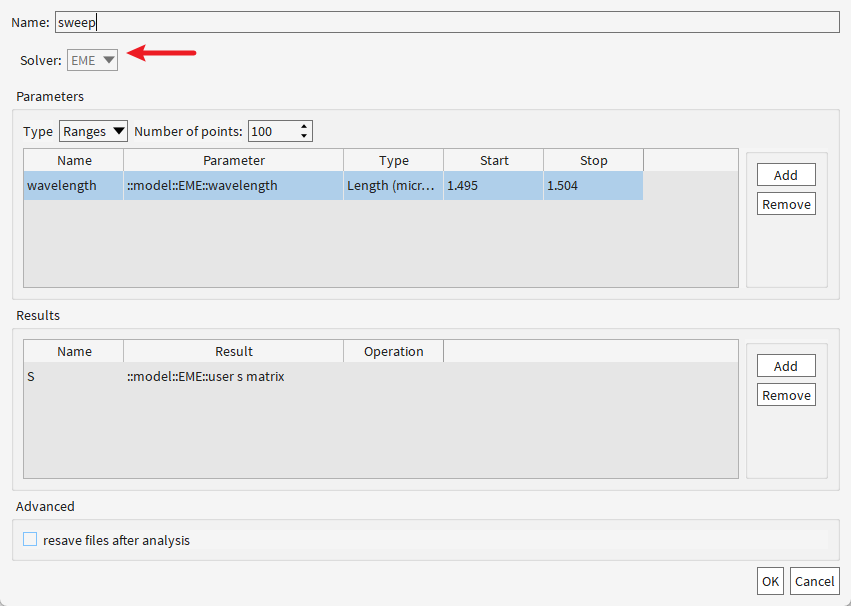Image resolution: width=851 pixels, height=606 pixels.
Task: Click the Parameters table Type column header
Action: pyautogui.click(x=393, y=161)
